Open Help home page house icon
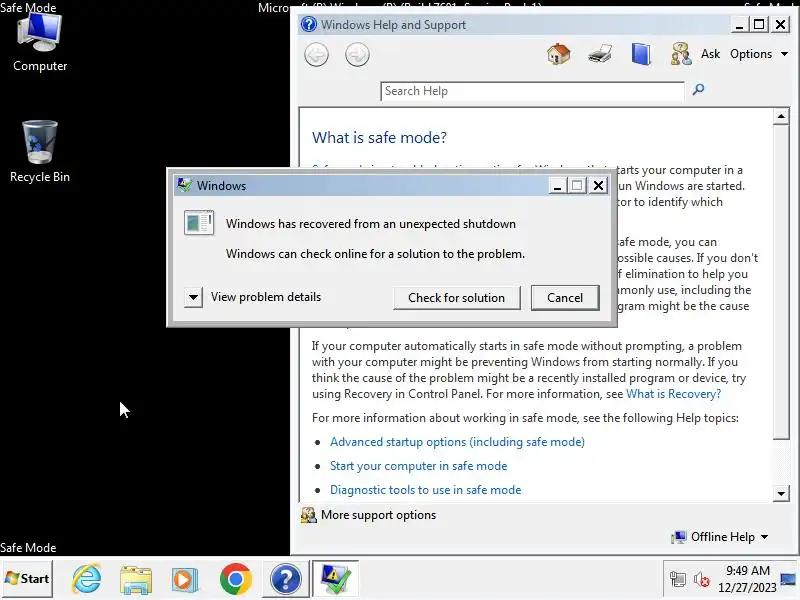The image size is (800, 600). point(559,54)
